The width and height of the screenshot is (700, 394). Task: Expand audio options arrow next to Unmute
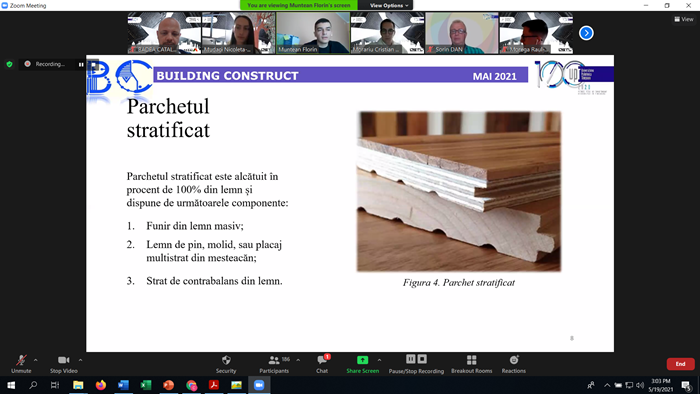36,360
